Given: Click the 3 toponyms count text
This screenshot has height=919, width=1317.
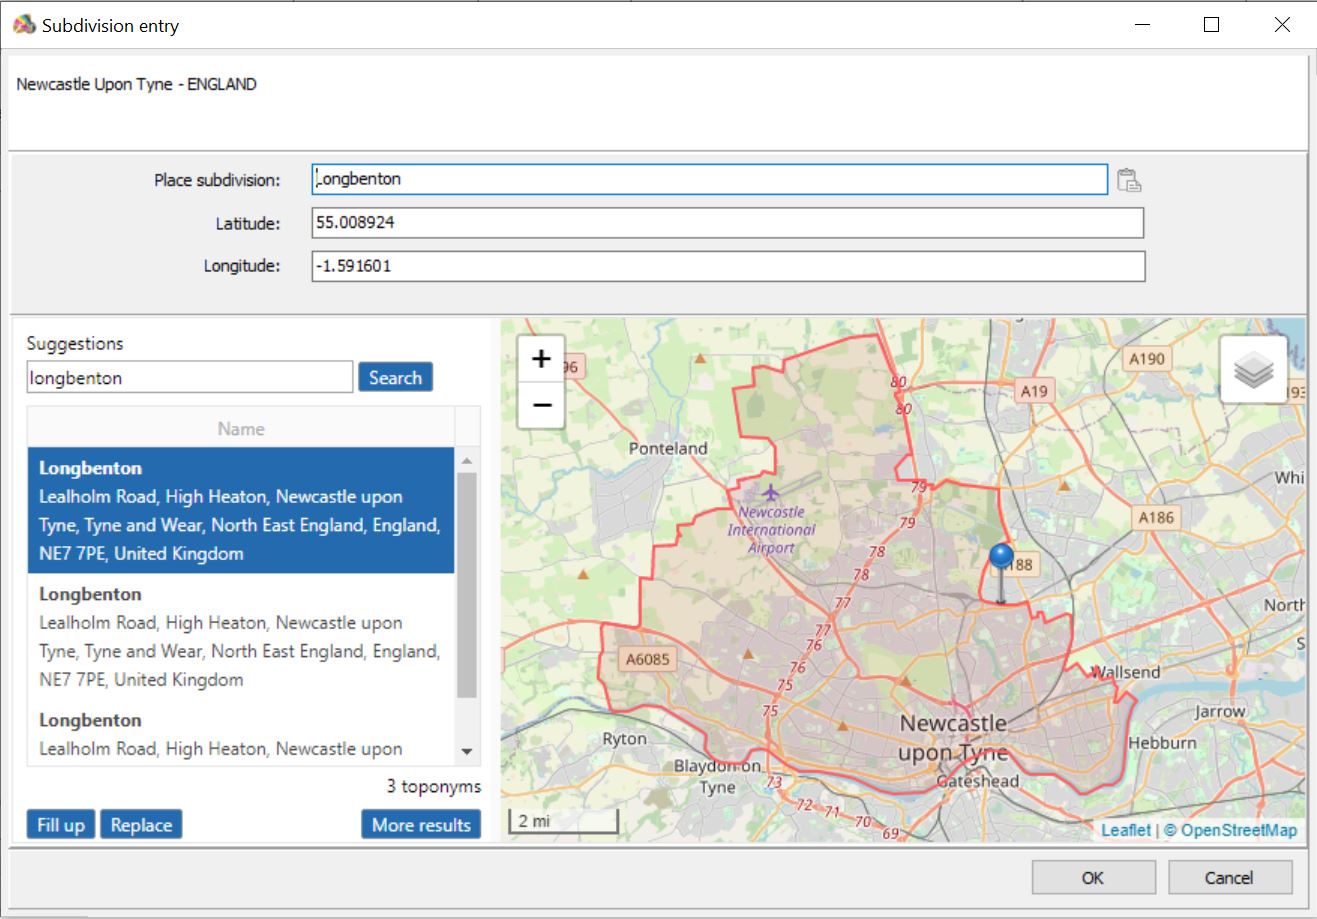Looking at the screenshot, I should point(433,786).
